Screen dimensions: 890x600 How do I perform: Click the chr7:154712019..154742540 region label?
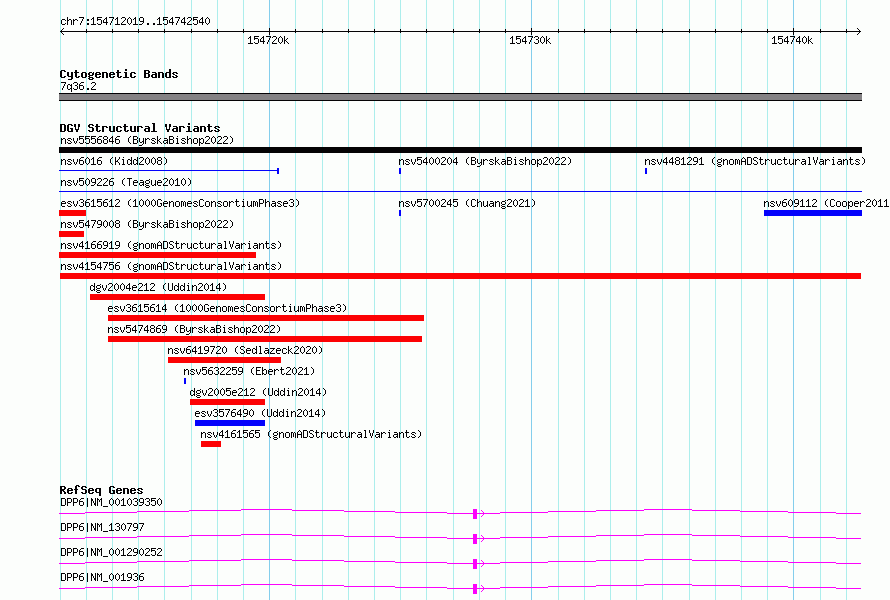click(135, 22)
